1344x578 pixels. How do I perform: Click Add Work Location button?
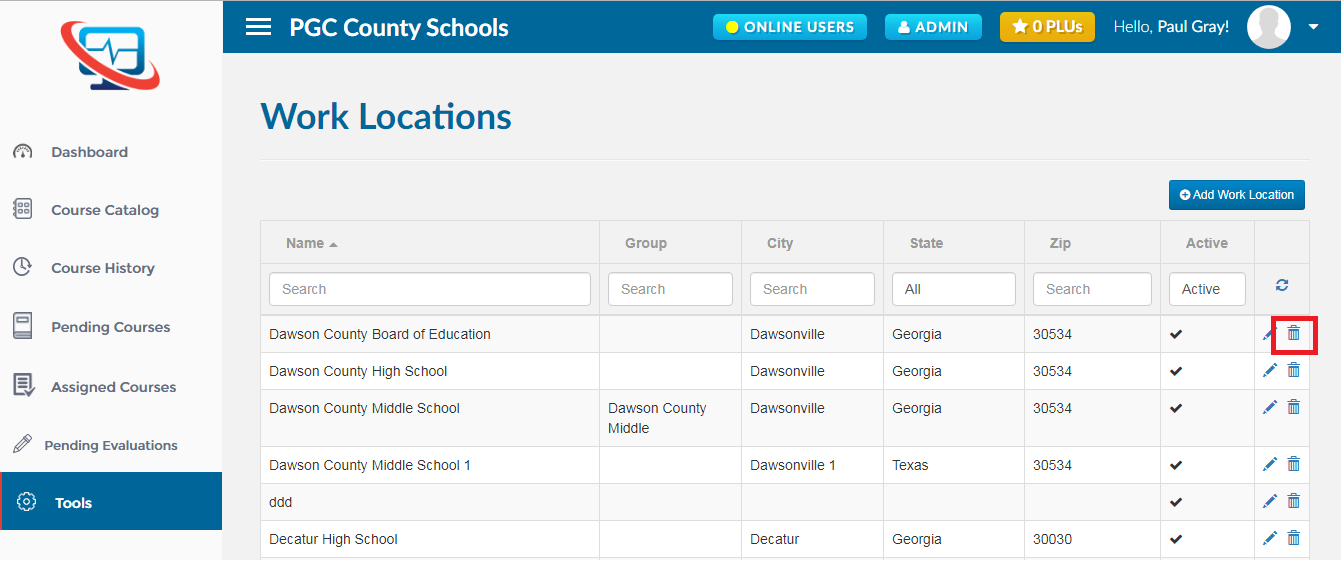[x=1237, y=195]
